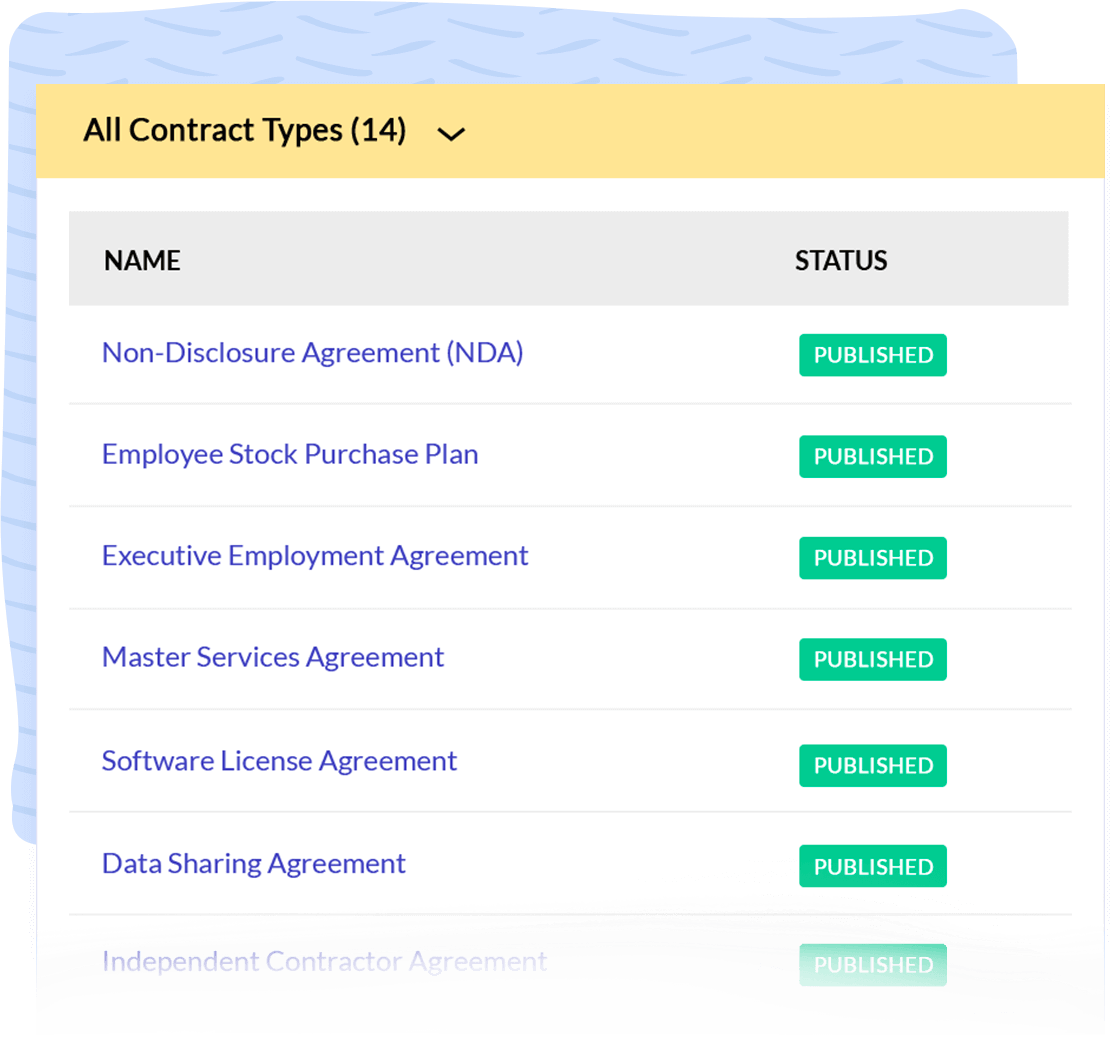
Task: Click the STATUS column header
Action: click(841, 261)
